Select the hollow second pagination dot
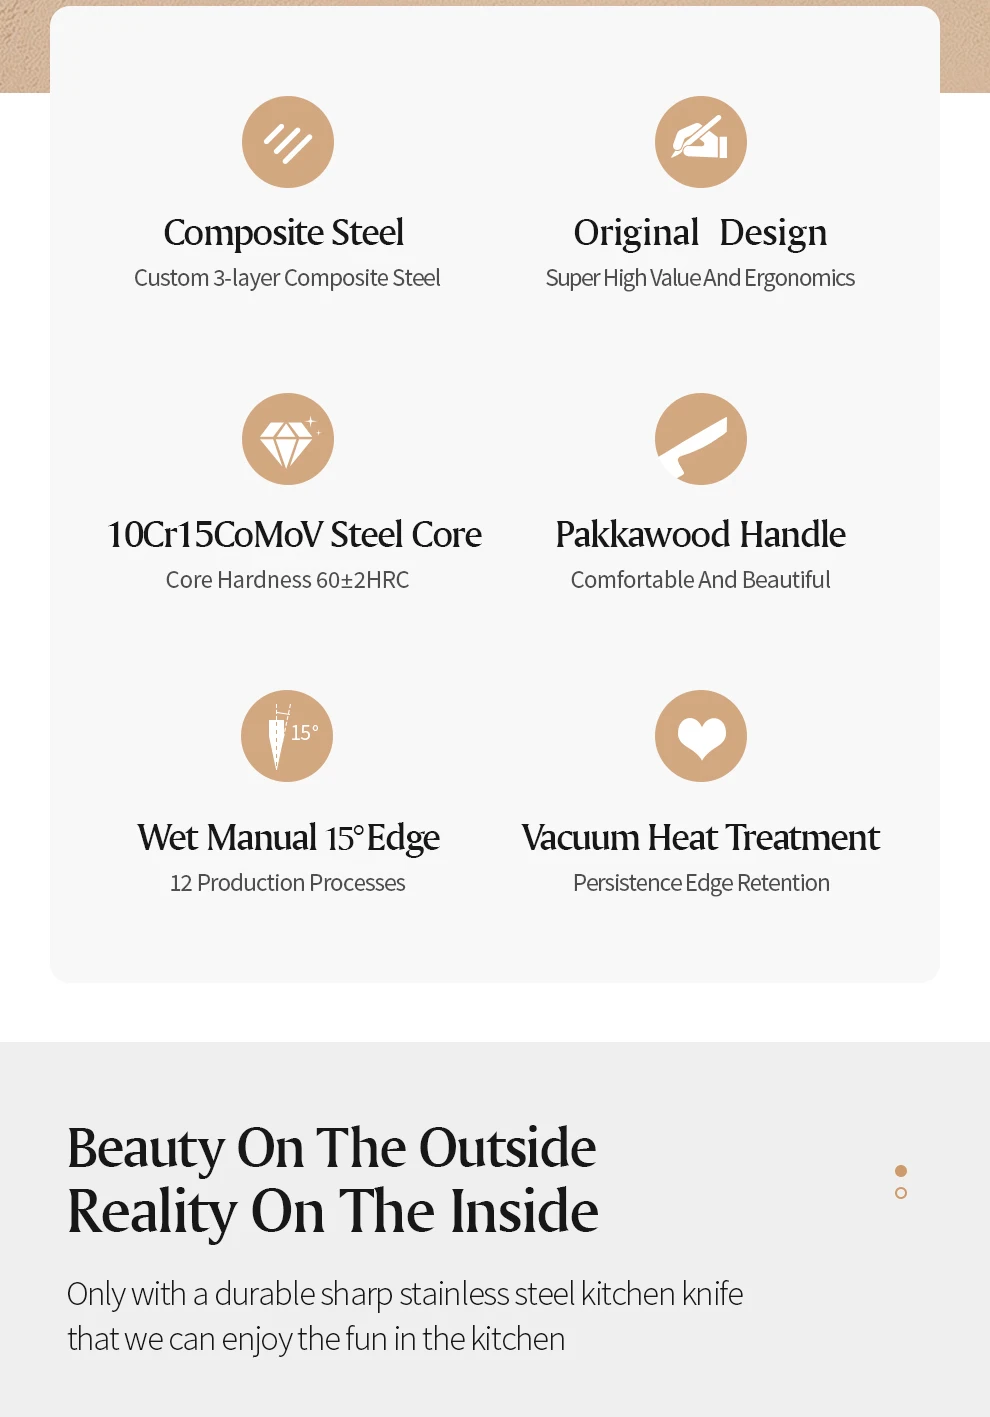The width and height of the screenshot is (990, 1417). point(901,1193)
